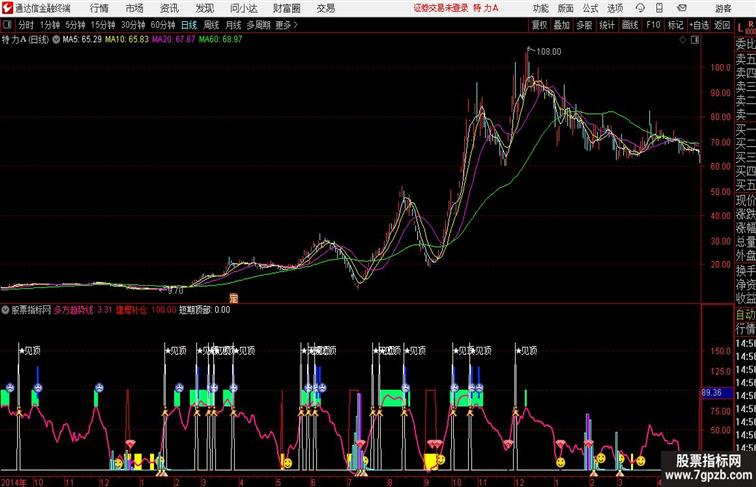Click the 复权 toolbar button
The width and height of the screenshot is (756, 487).
pyautogui.click(x=539, y=25)
